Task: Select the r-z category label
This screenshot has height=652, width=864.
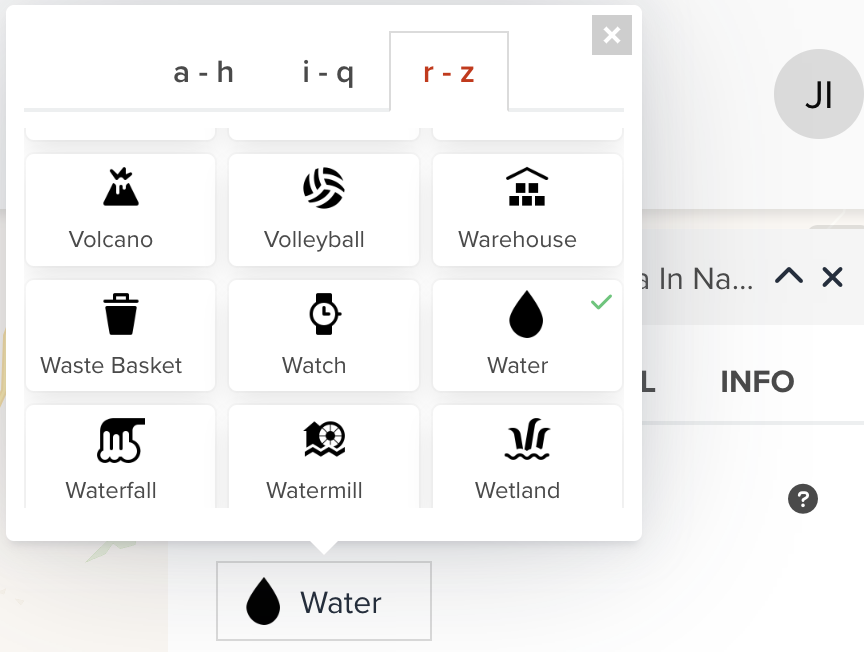Action: point(449,72)
